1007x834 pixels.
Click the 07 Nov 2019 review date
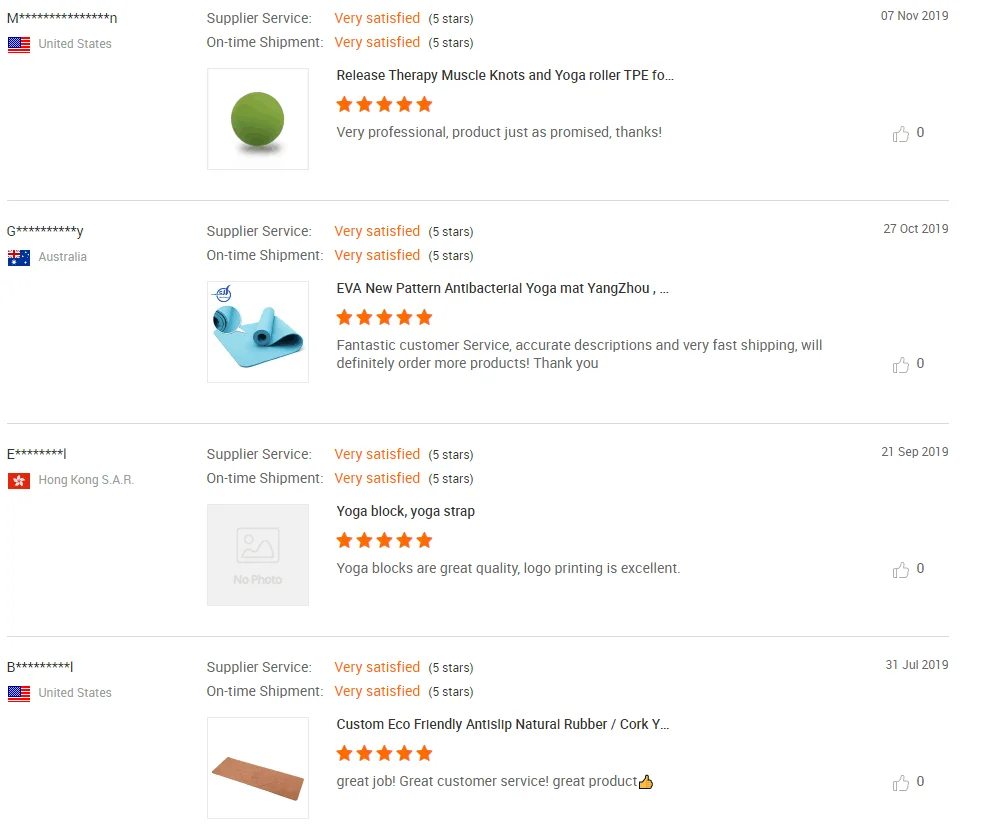click(914, 16)
